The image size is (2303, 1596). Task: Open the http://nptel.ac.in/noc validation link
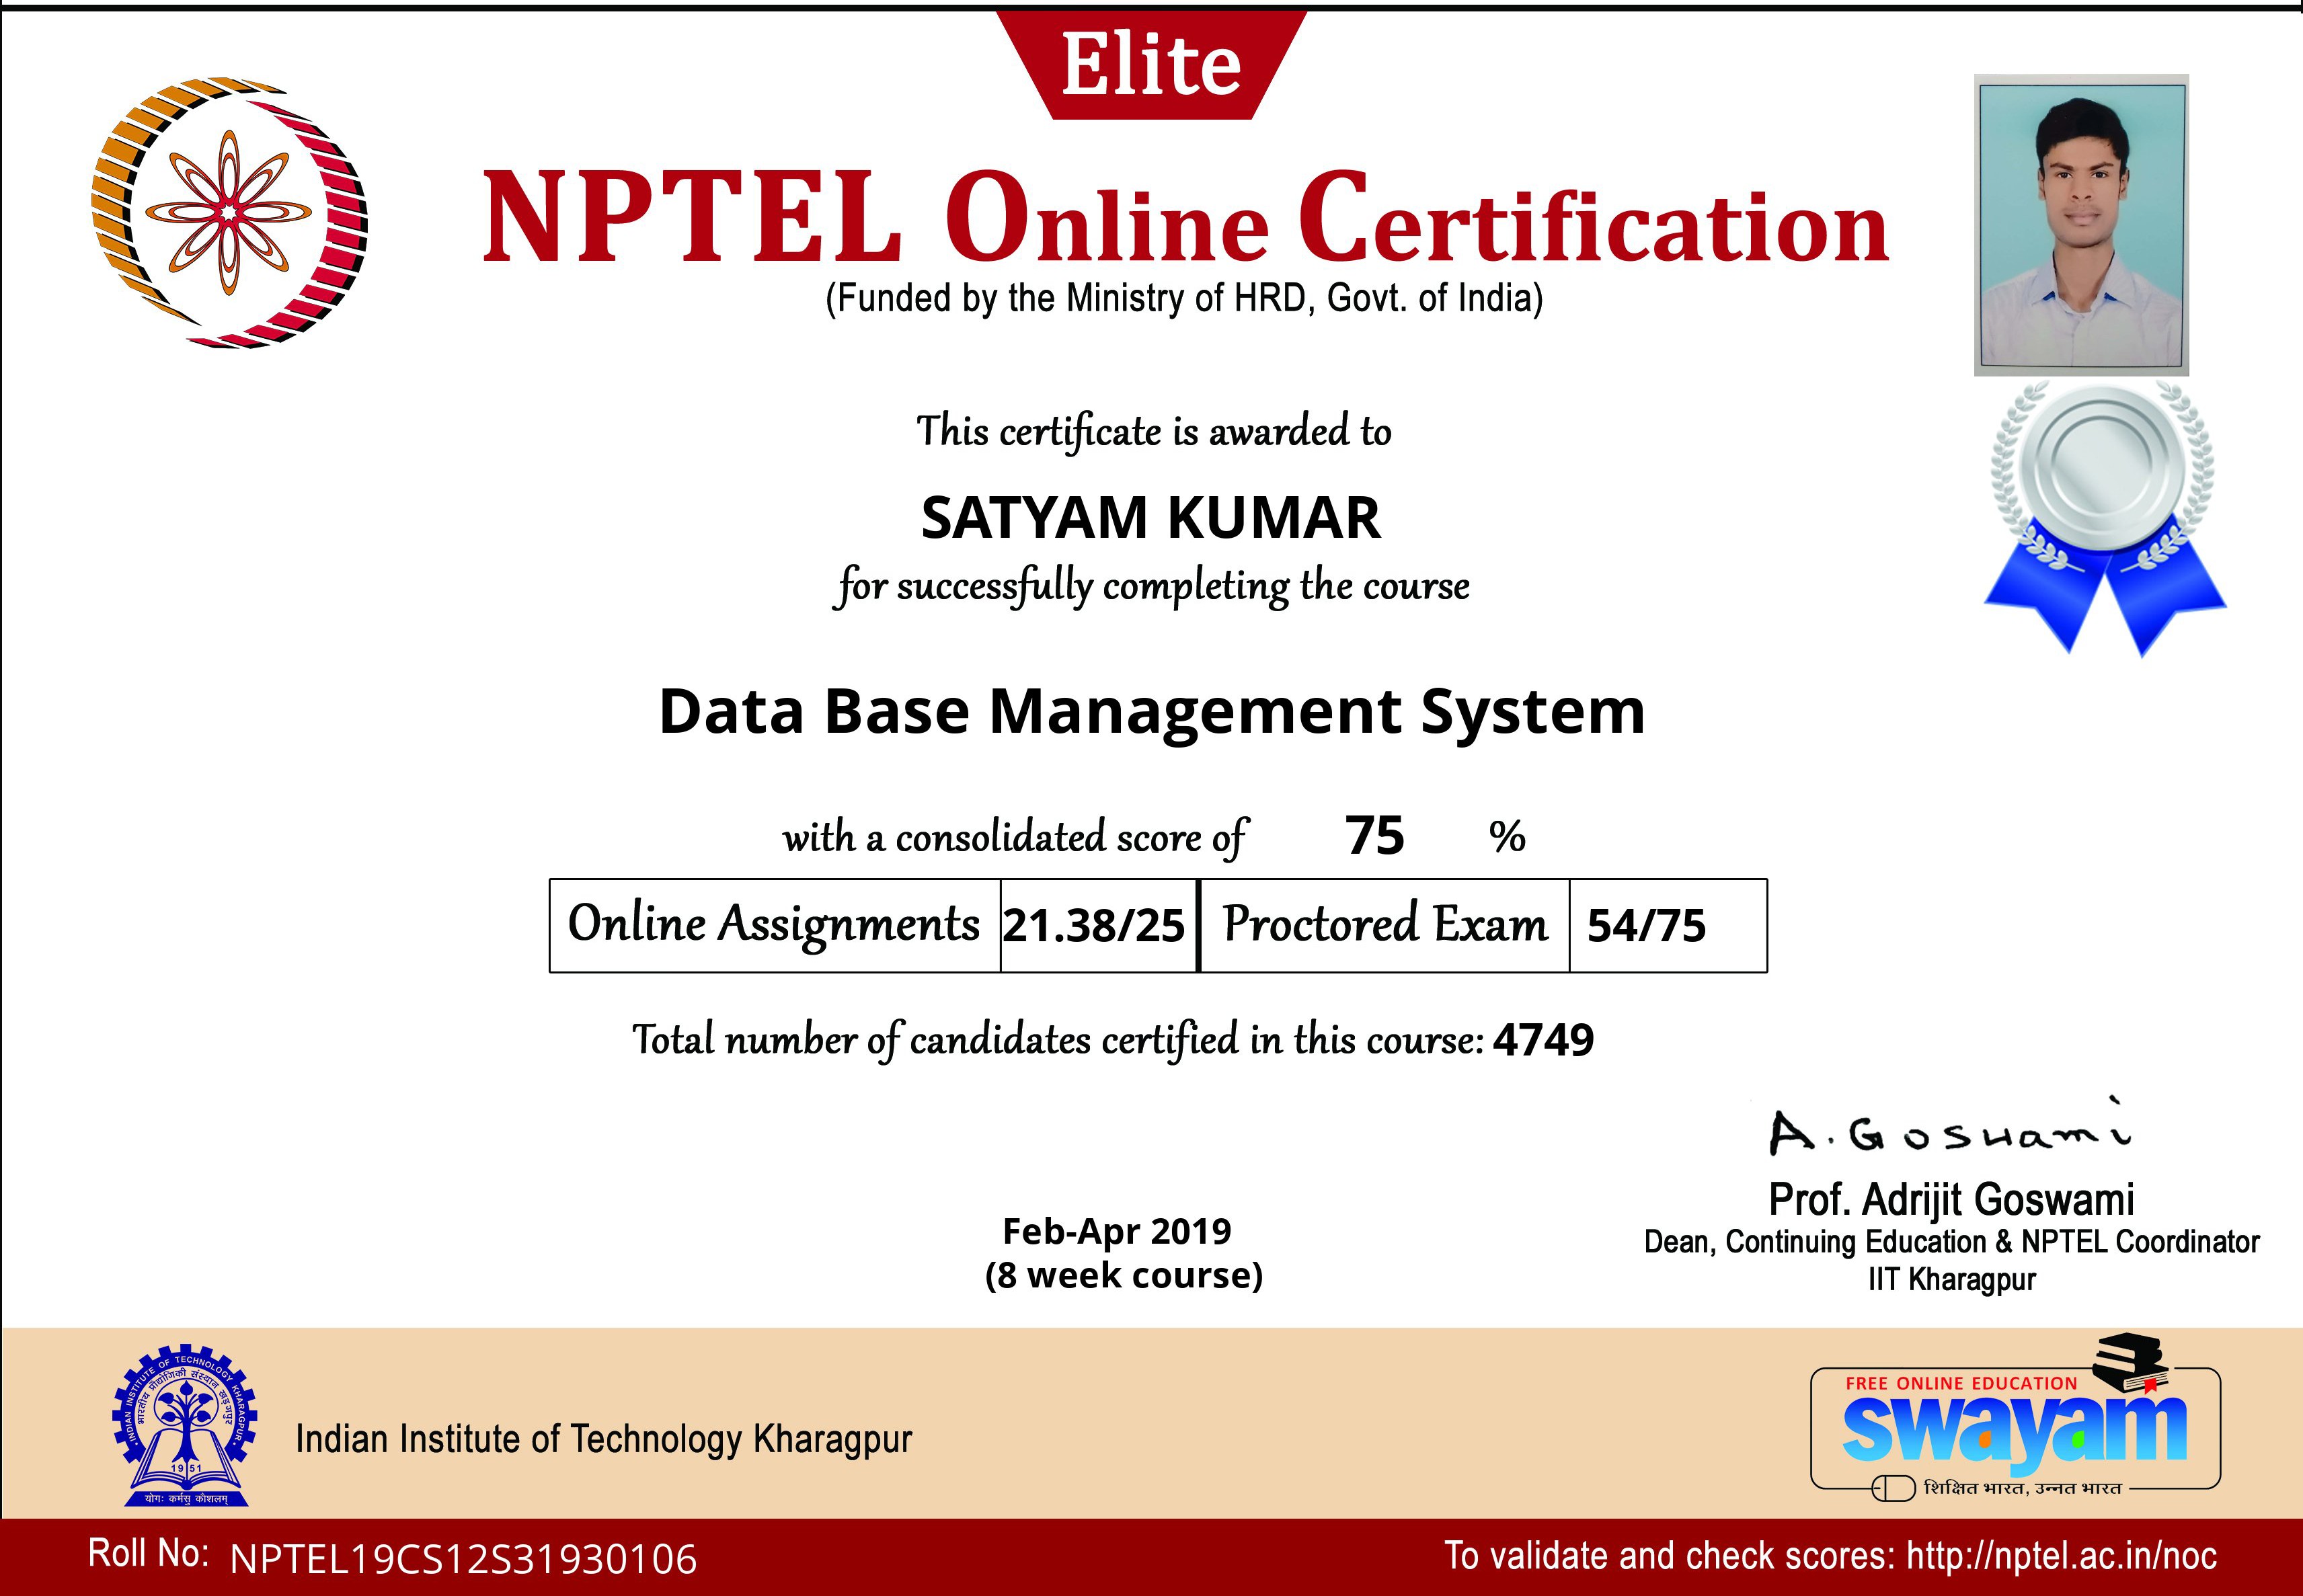(2062, 1556)
